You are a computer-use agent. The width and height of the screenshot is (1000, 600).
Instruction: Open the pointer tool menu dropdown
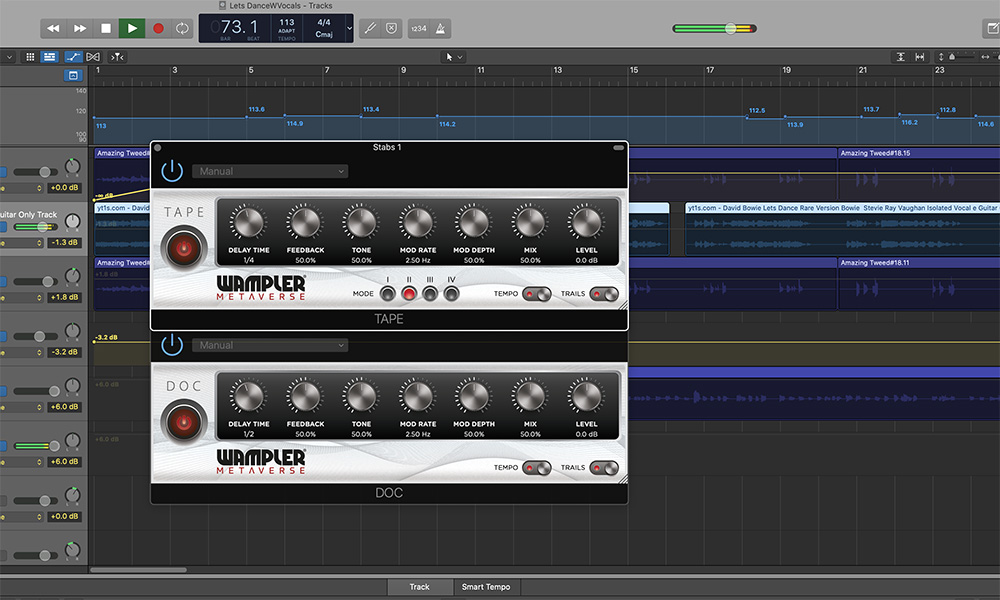(453, 57)
